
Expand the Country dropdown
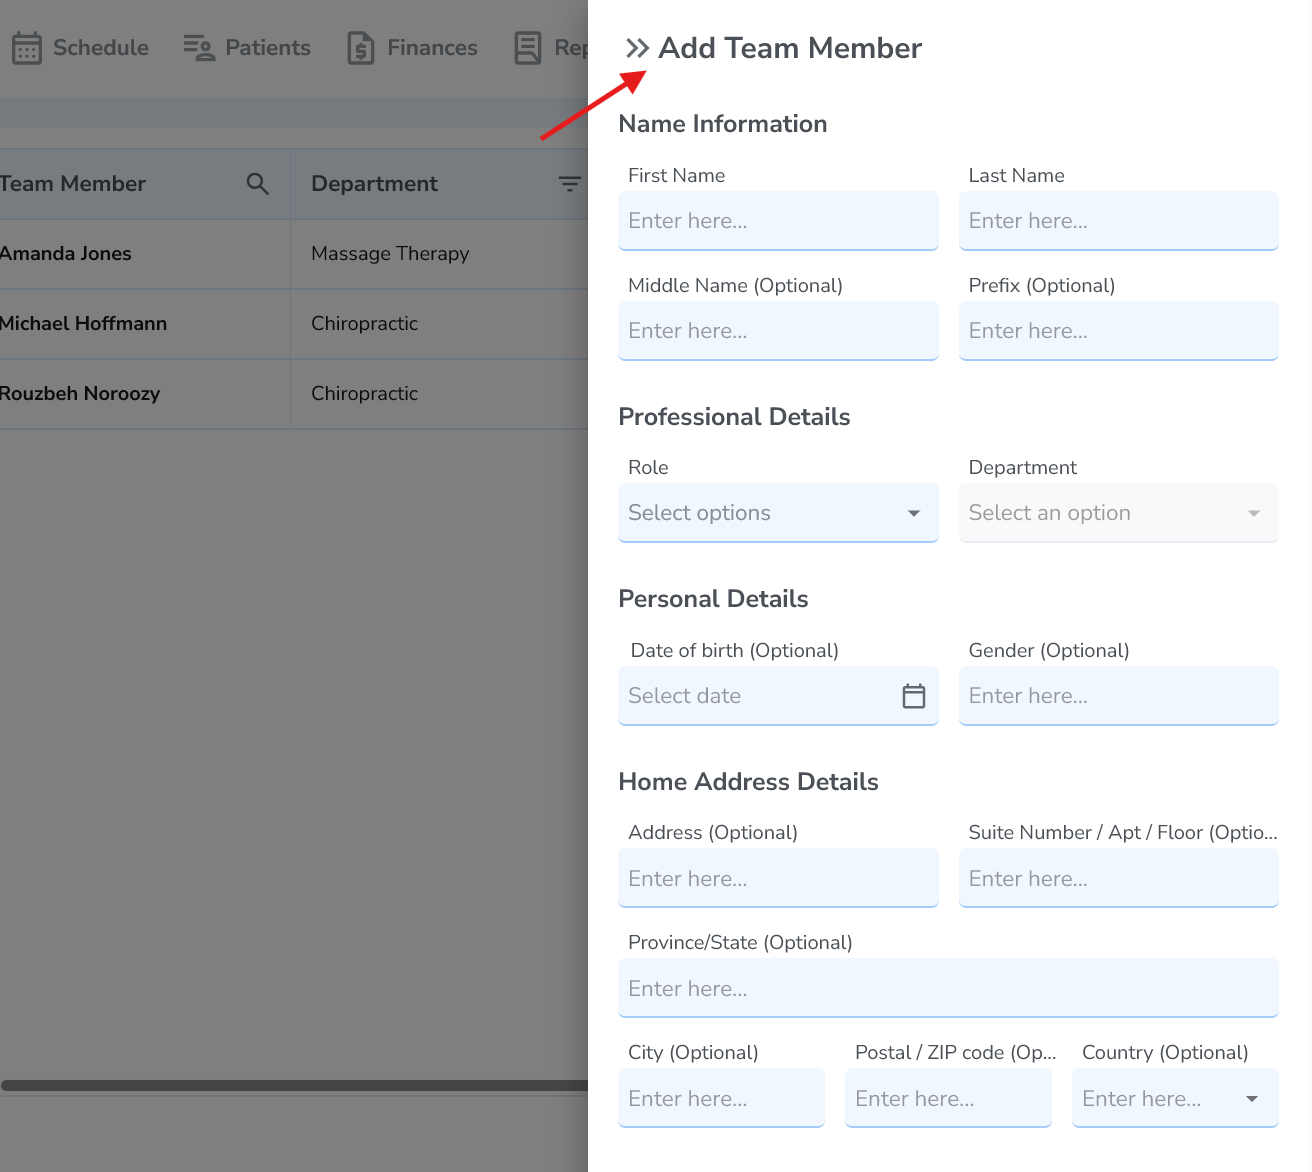click(x=1250, y=1098)
